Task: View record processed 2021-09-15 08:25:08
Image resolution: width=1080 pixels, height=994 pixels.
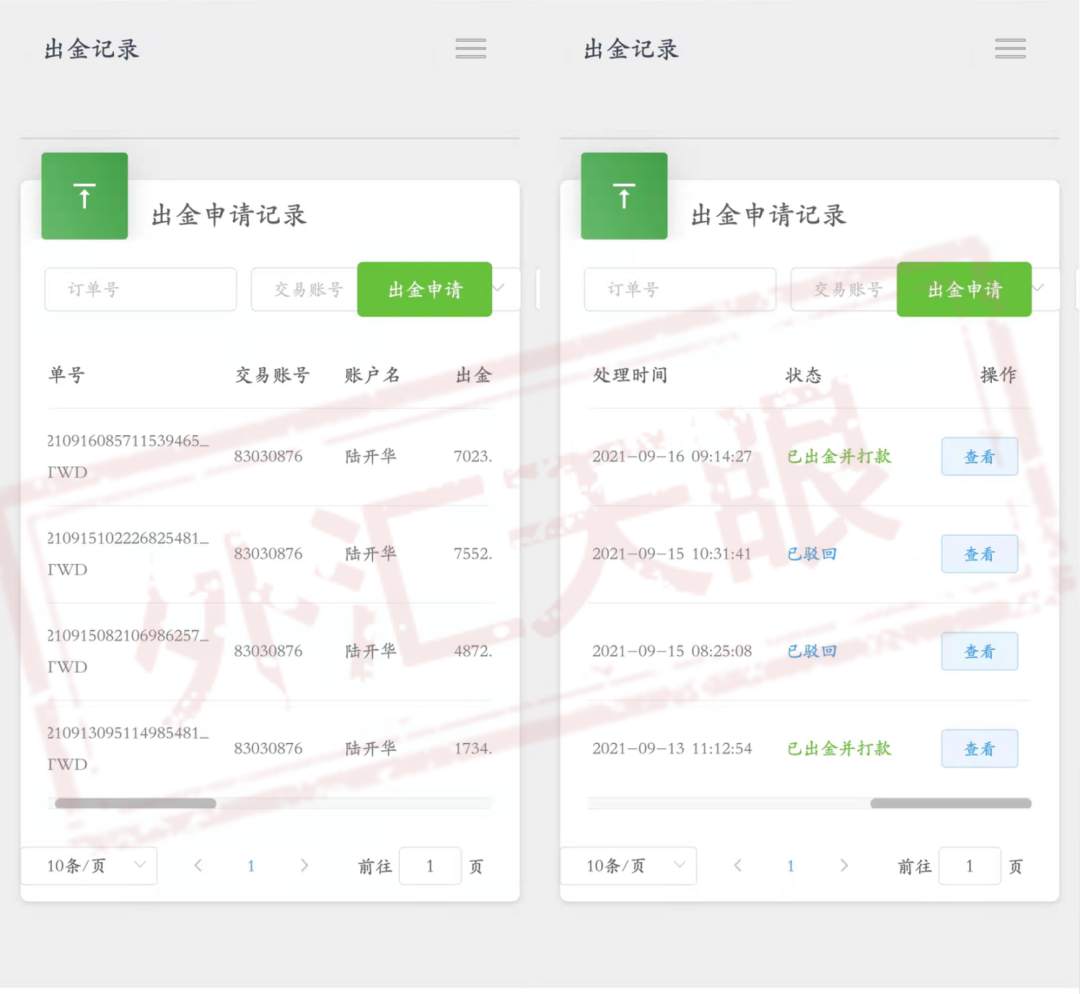Action: [x=979, y=651]
